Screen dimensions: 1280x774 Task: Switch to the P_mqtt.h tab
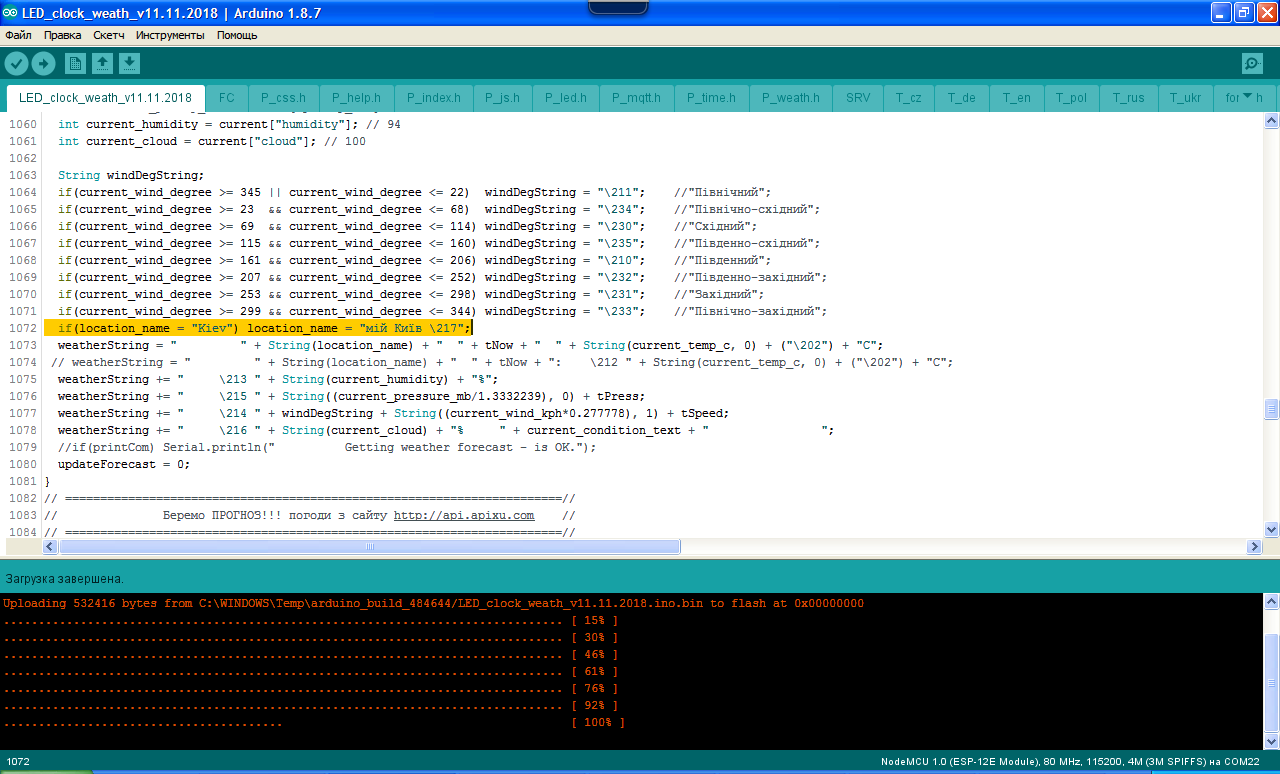coord(637,98)
